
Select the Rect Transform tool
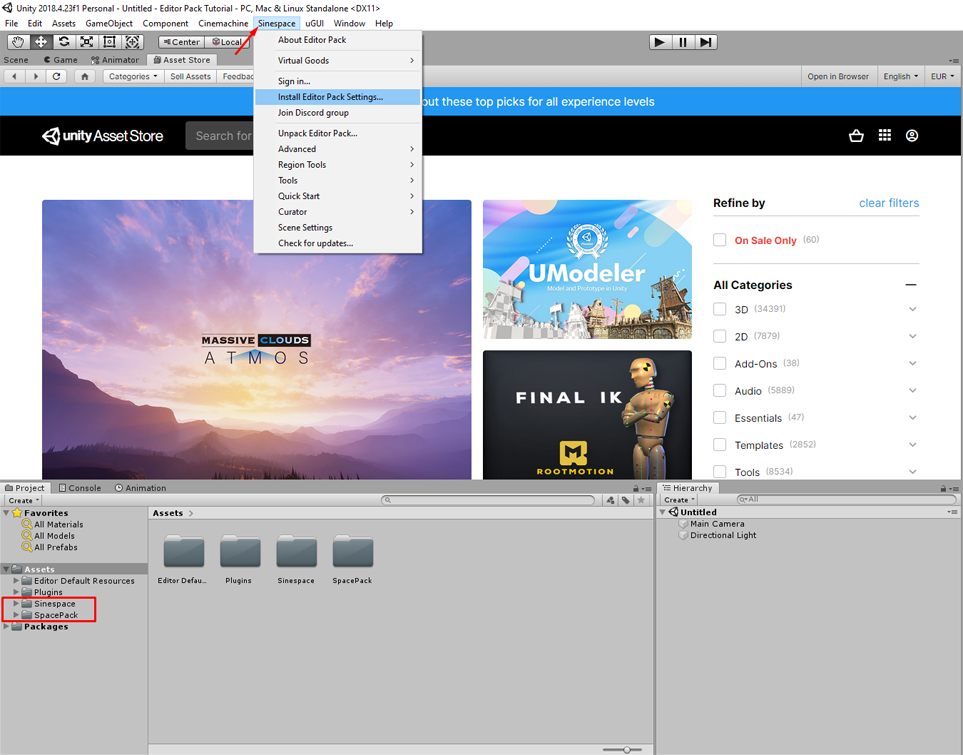pyautogui.click(x=109, y=42)
